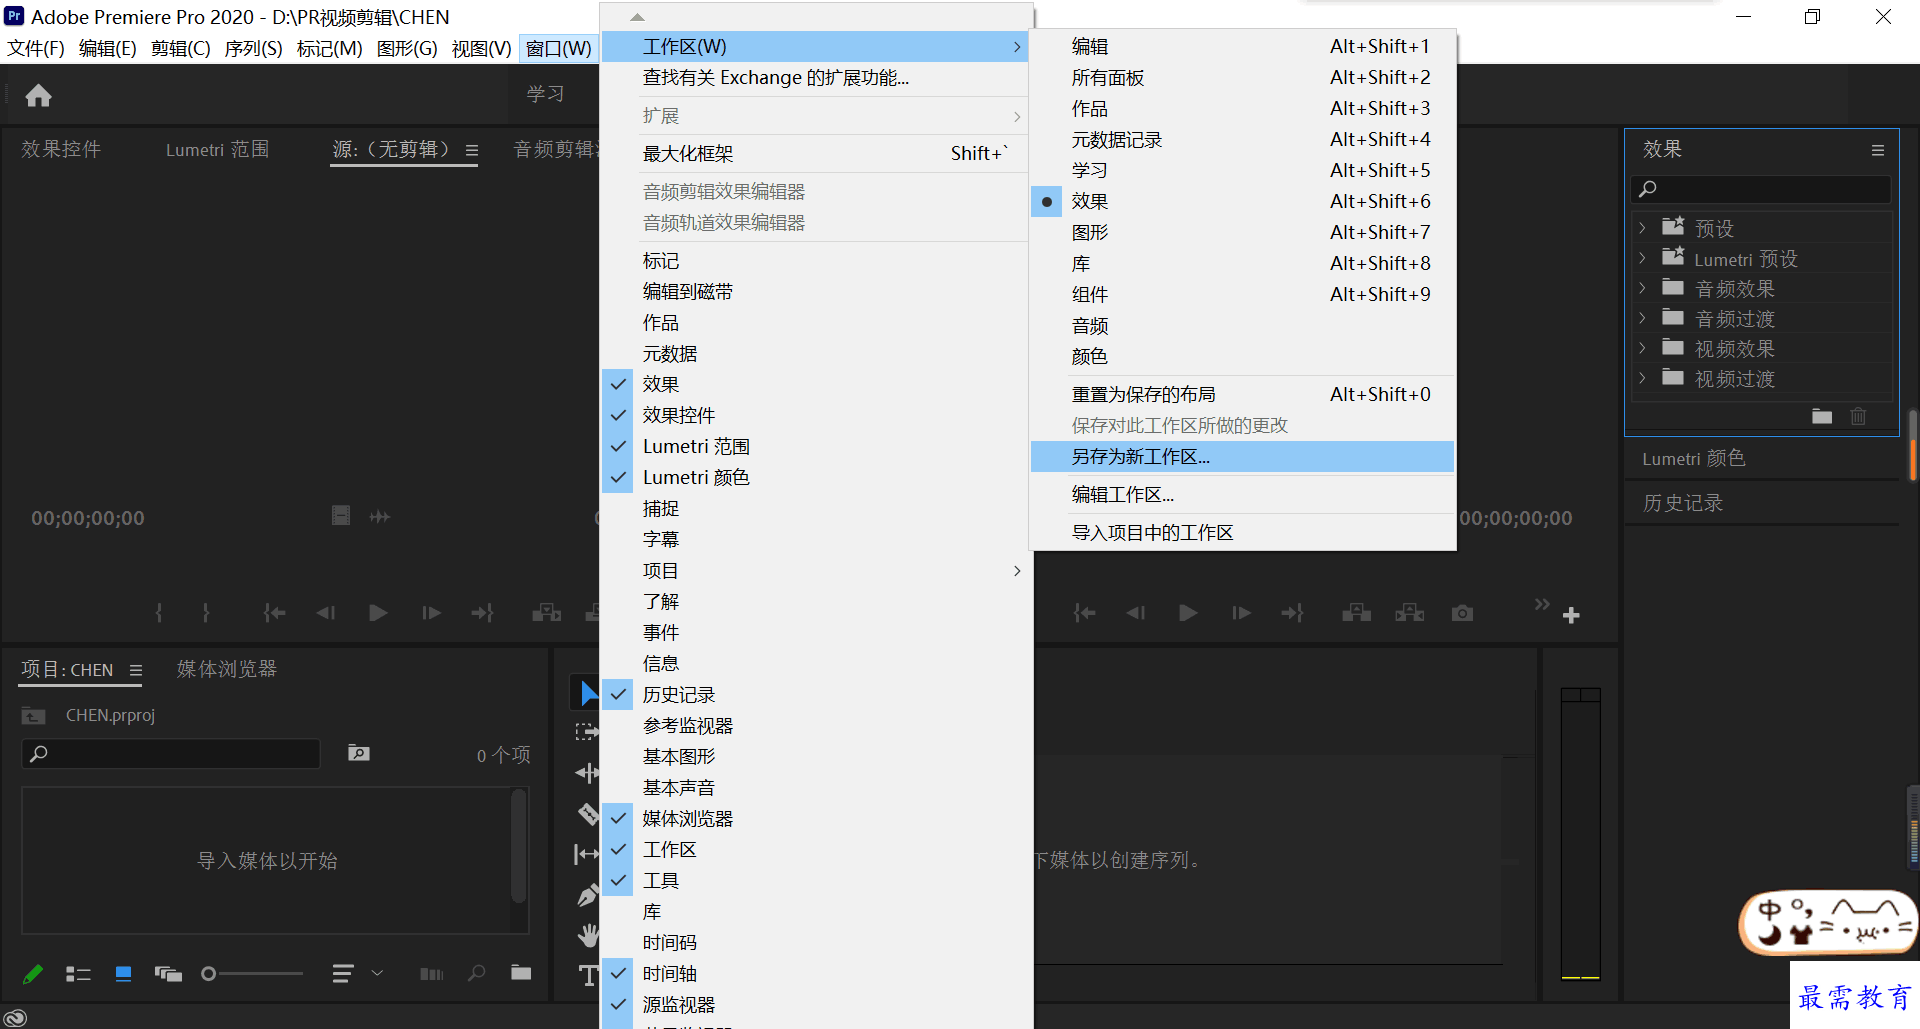Image resolution: width=1920 pixels, height=1029 pixels.
Task: Expand the 视频过渡 folder
Action: pyautogui.click(x=1642, y=378)
